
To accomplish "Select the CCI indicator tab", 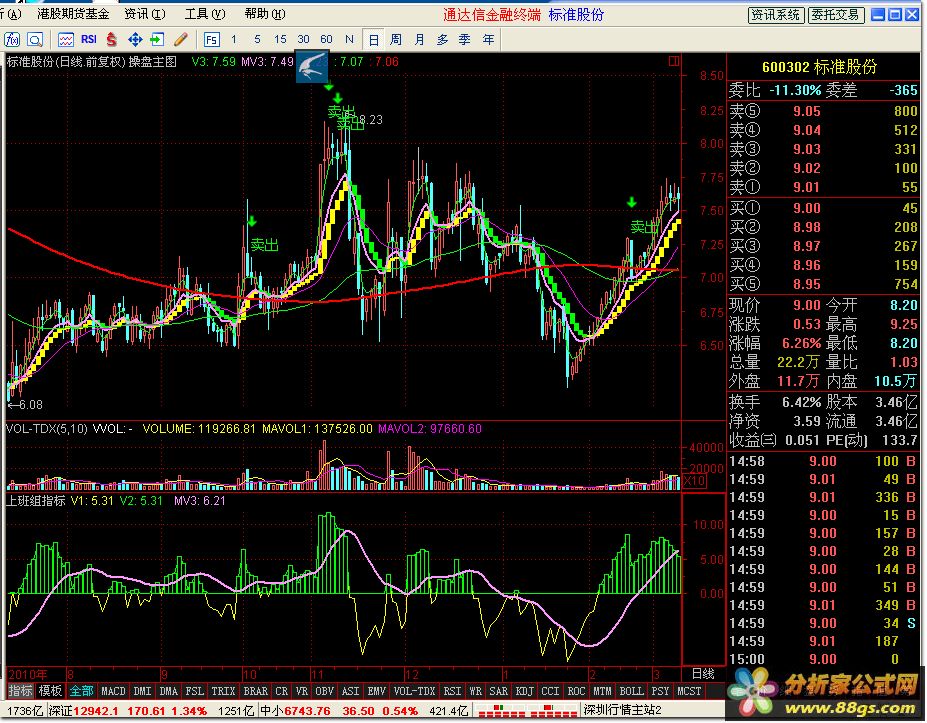I will pyautogui.click(x=550, y=690).
